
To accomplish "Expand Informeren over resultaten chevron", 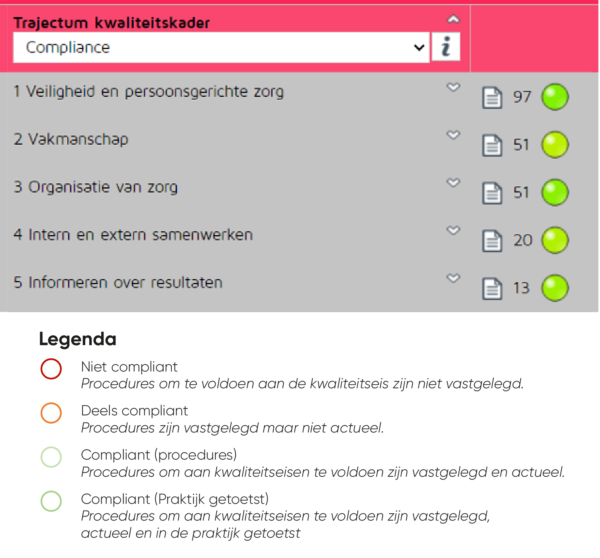I will click(x=453, y=278).
